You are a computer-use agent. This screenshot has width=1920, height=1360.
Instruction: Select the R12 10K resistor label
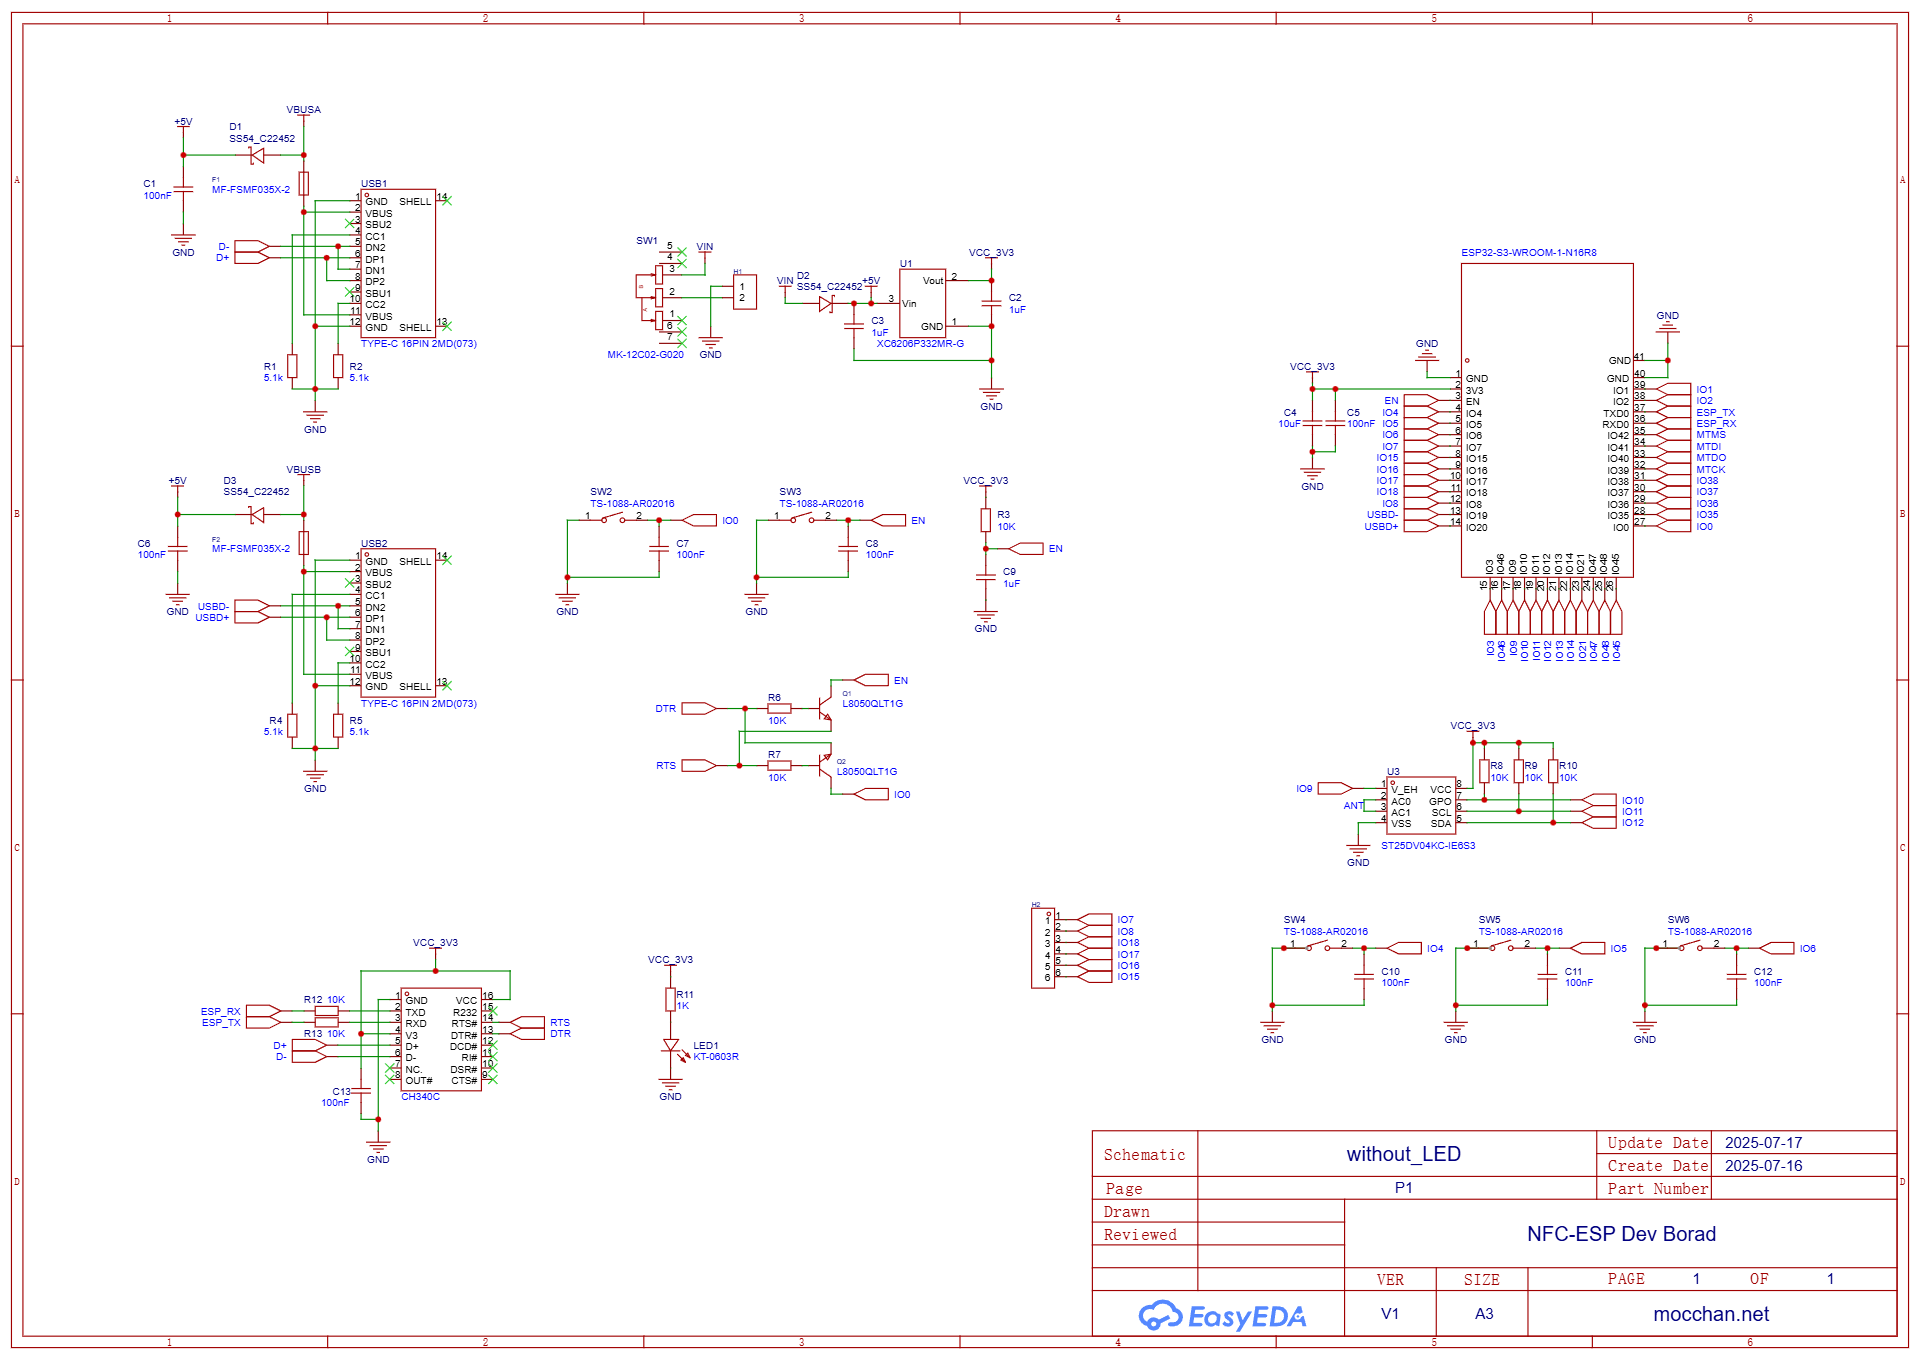324,1000
